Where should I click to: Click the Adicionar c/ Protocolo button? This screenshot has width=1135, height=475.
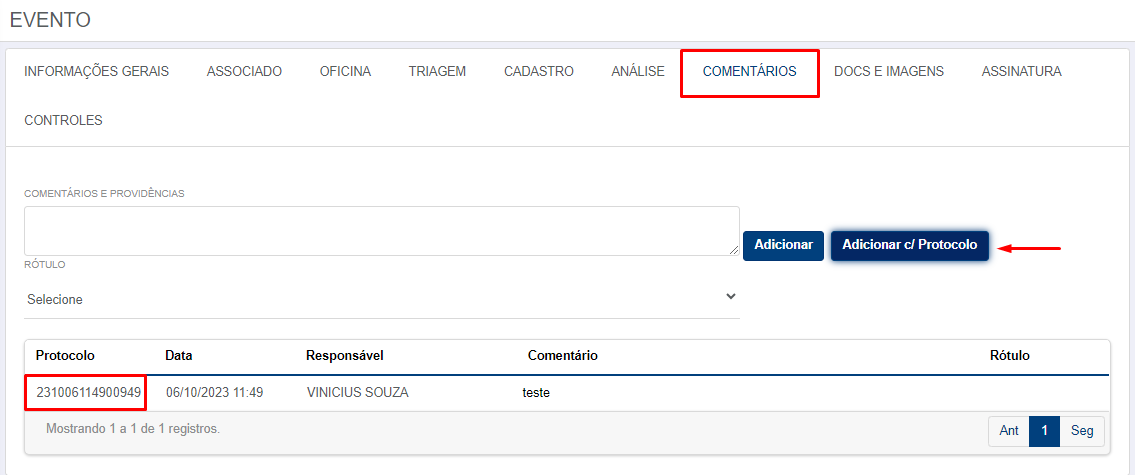[x=910, y=245]
